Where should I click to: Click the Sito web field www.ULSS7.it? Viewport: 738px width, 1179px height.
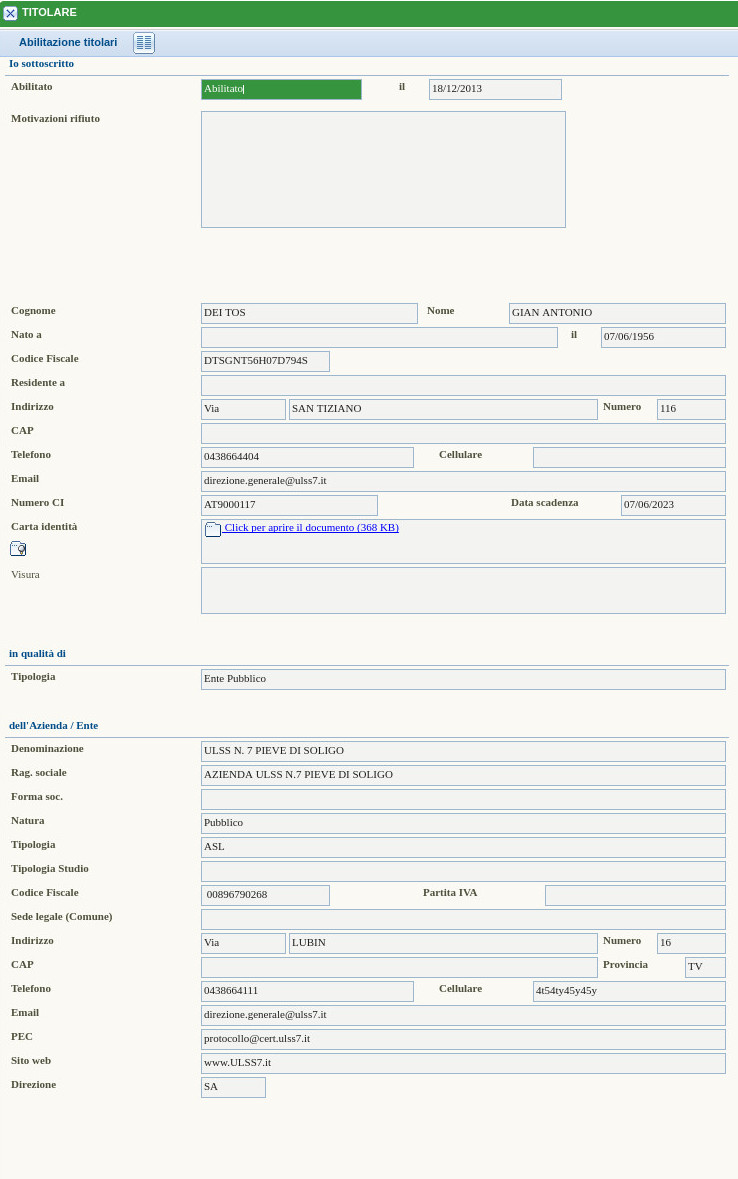coord(463,1063)
